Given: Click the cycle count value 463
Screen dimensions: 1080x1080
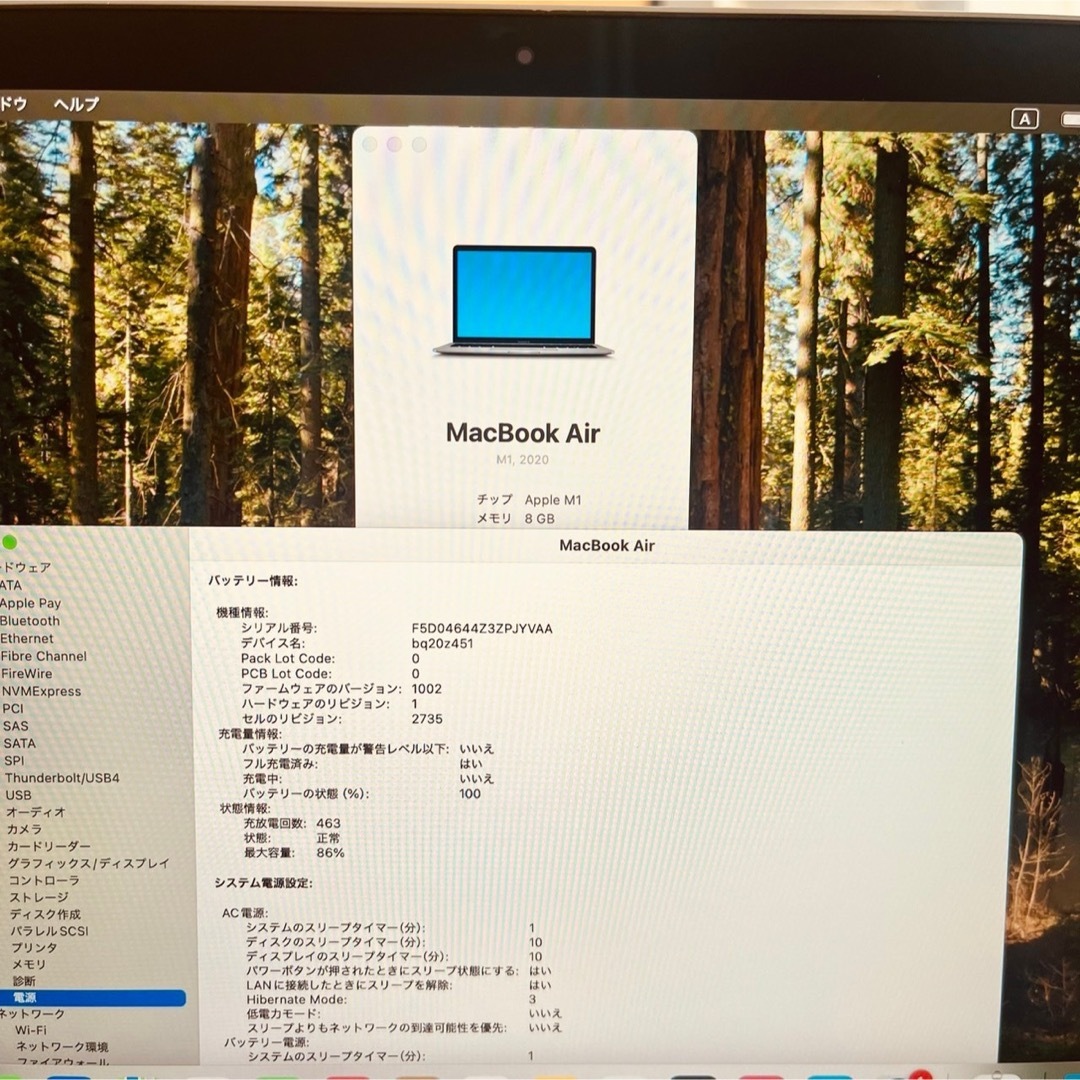Looking at the screenshot, I should (329, 824).
